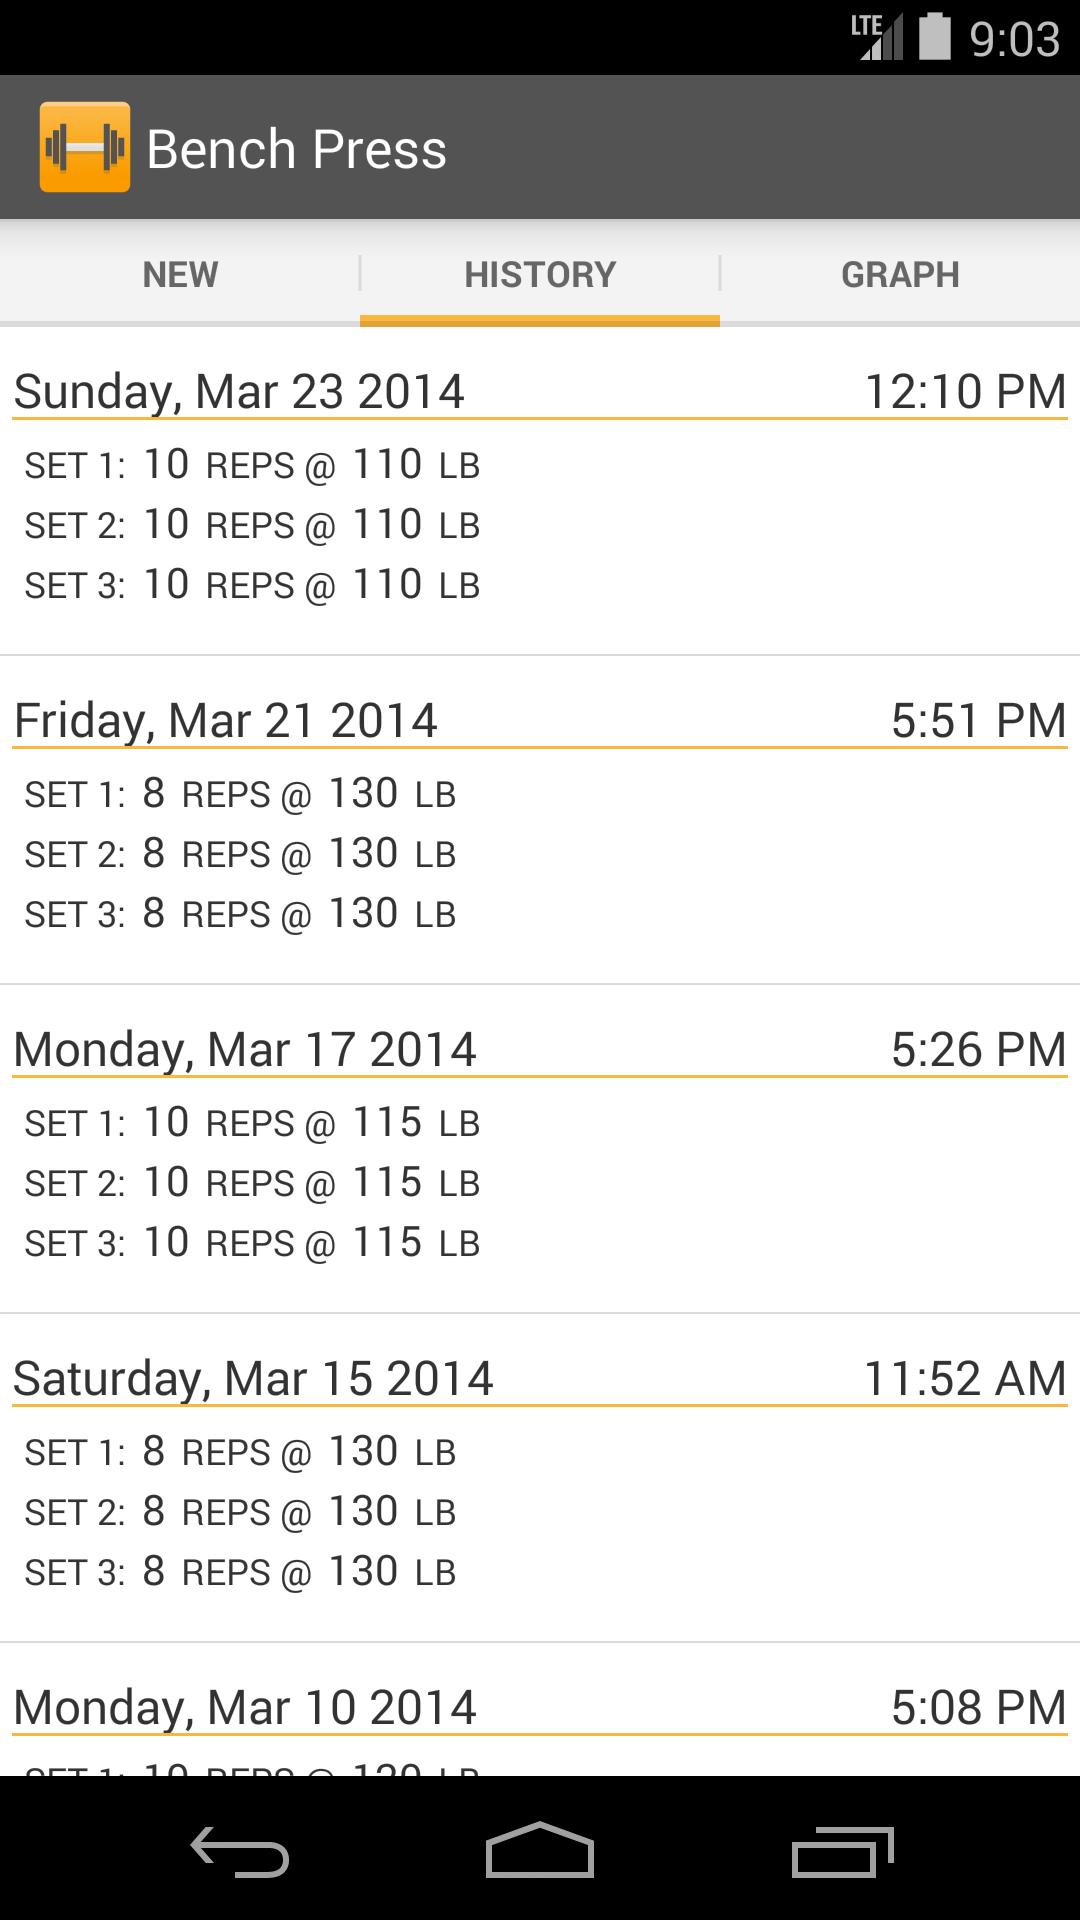Open the Friday, Mar 21 2014 entry
1080x1920 pixels.
coord(226,720)
